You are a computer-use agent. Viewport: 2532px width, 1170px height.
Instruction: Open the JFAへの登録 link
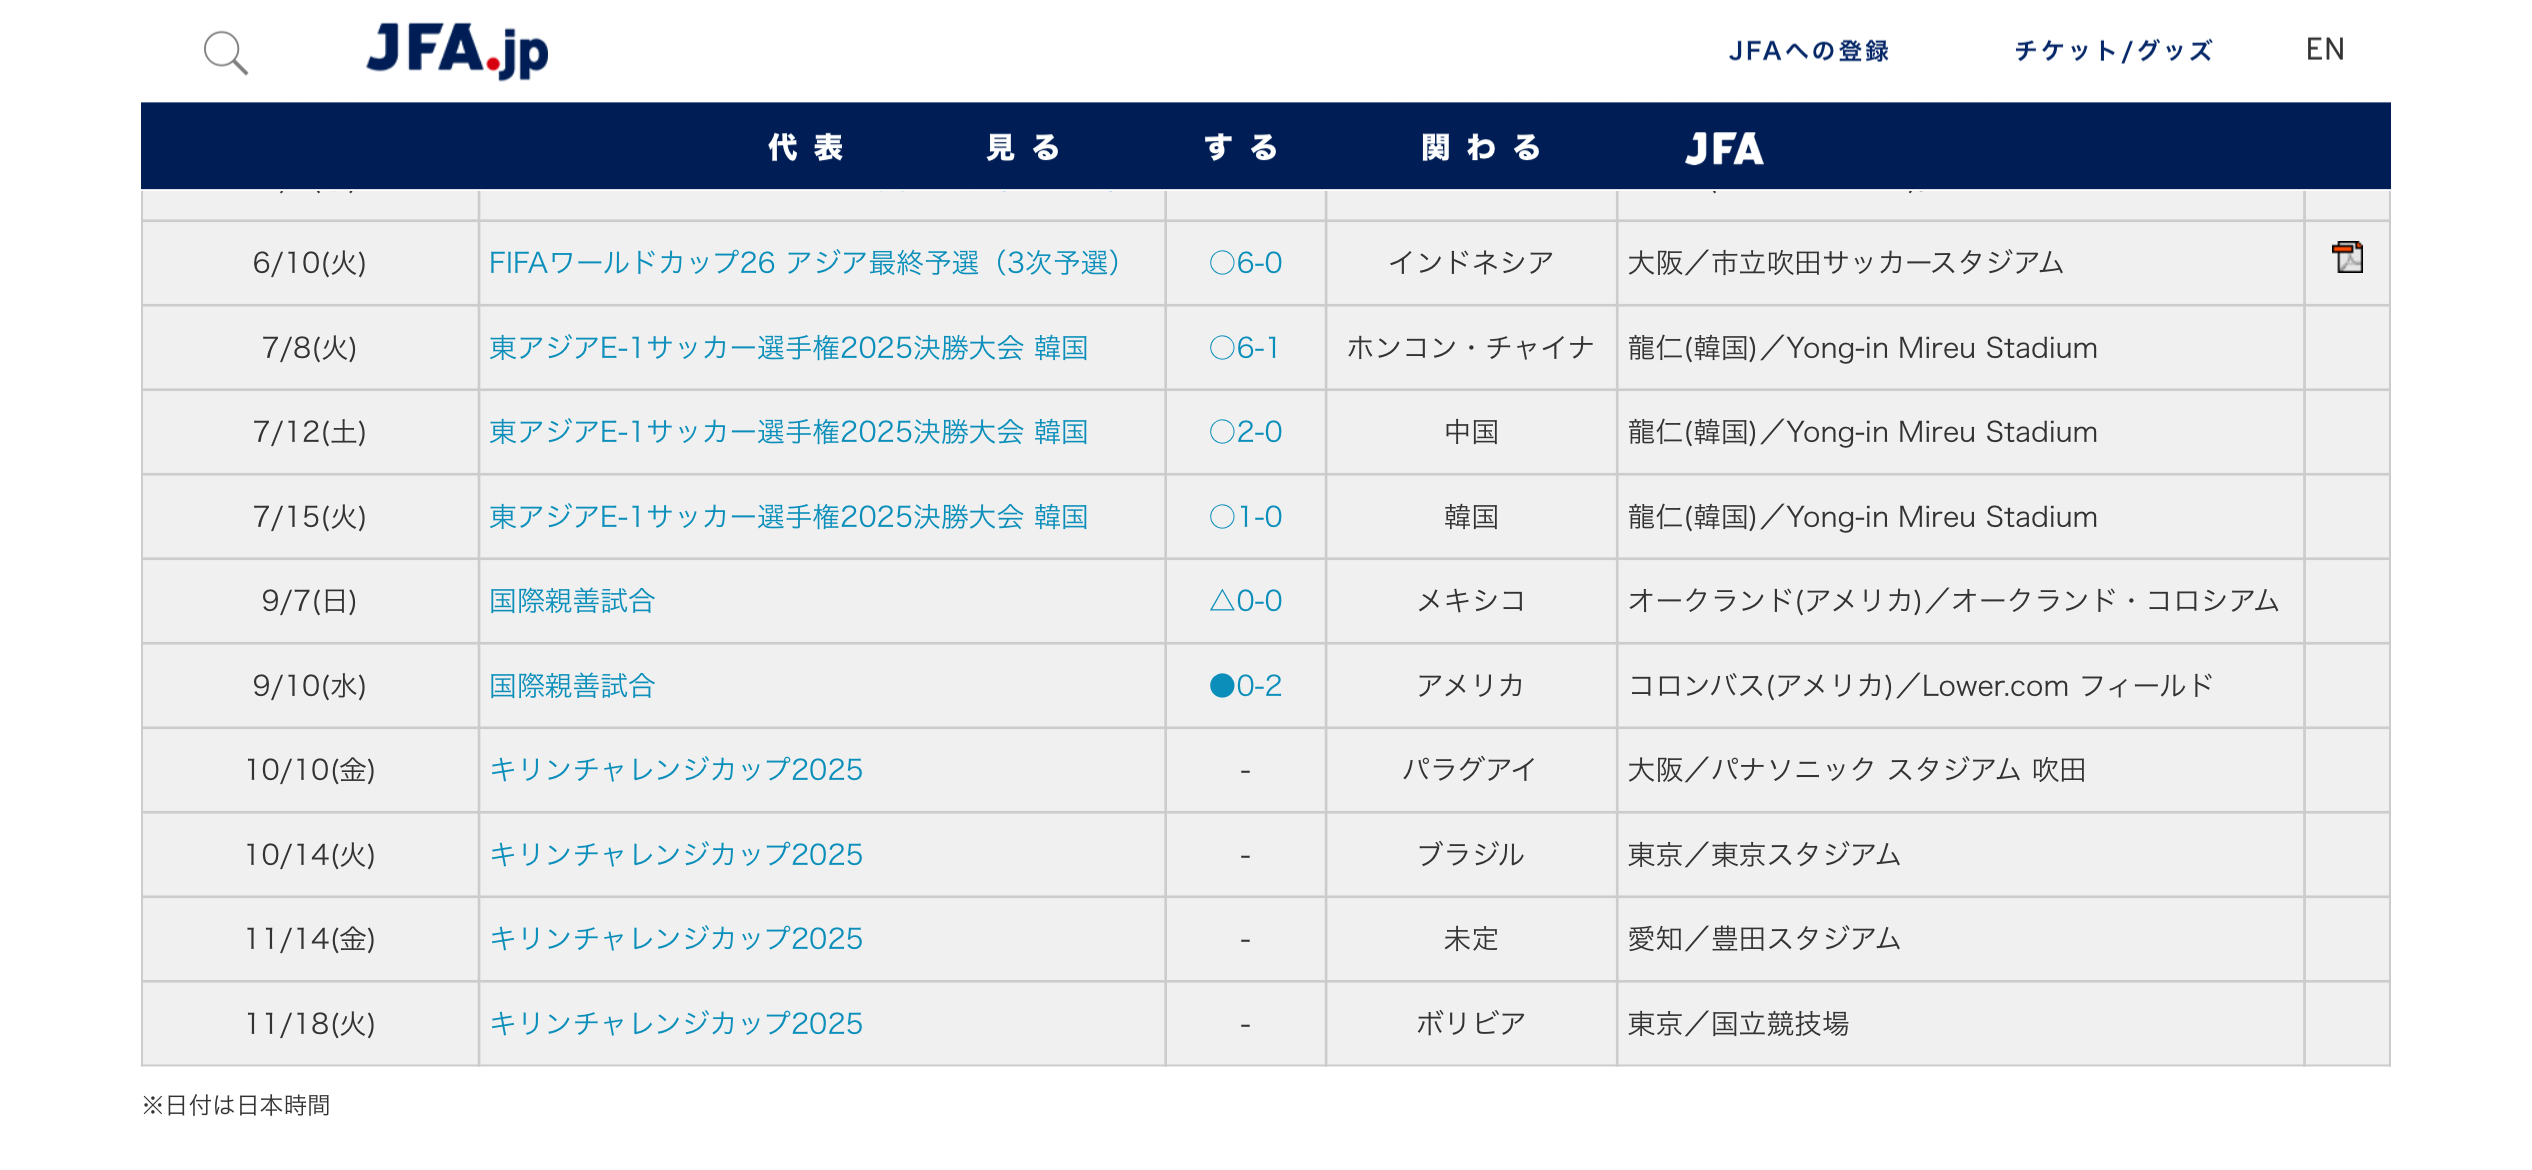pyautogui.click(x=1809, y=51)
